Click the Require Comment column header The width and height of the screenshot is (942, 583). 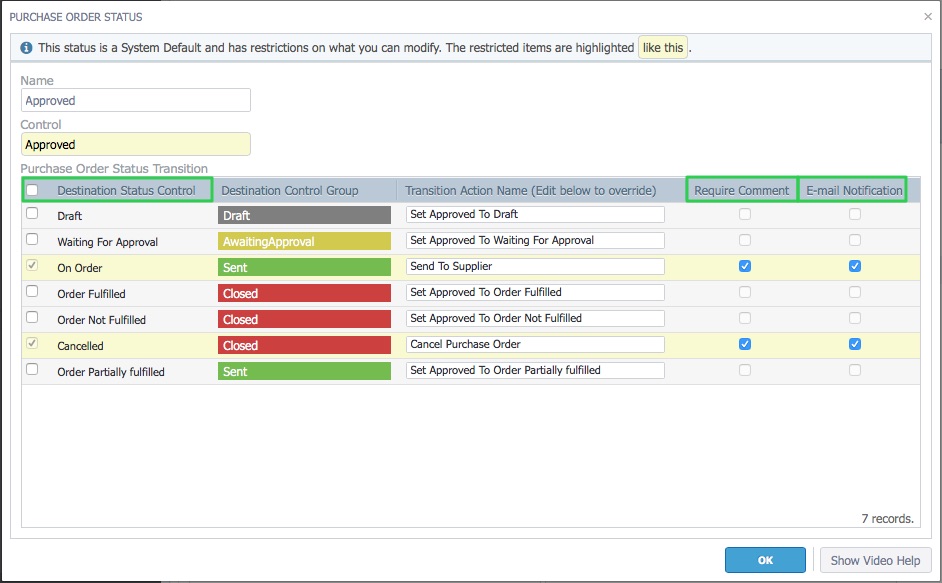point(741,190)
